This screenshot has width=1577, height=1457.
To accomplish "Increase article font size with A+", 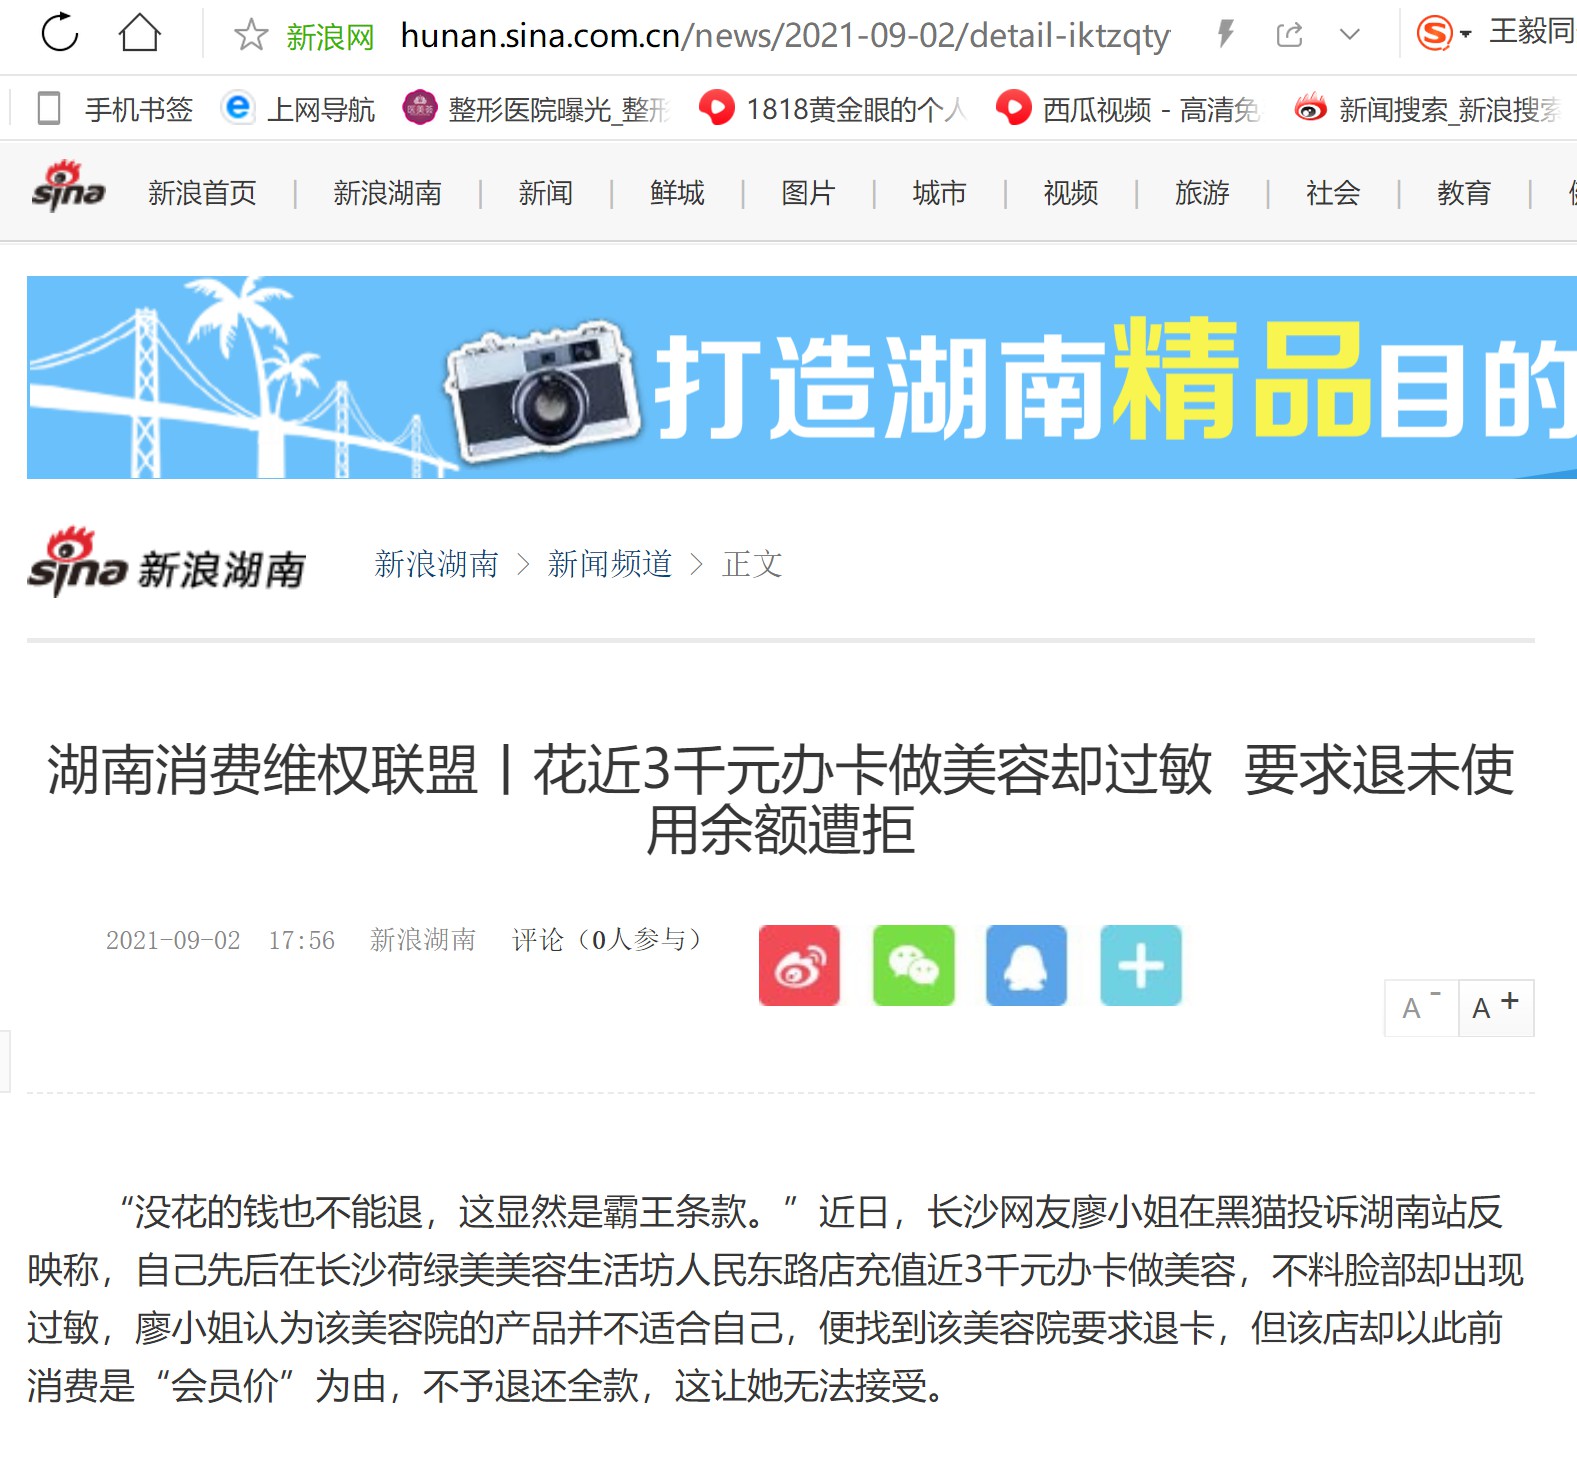I will (x=1496, y=1008).
